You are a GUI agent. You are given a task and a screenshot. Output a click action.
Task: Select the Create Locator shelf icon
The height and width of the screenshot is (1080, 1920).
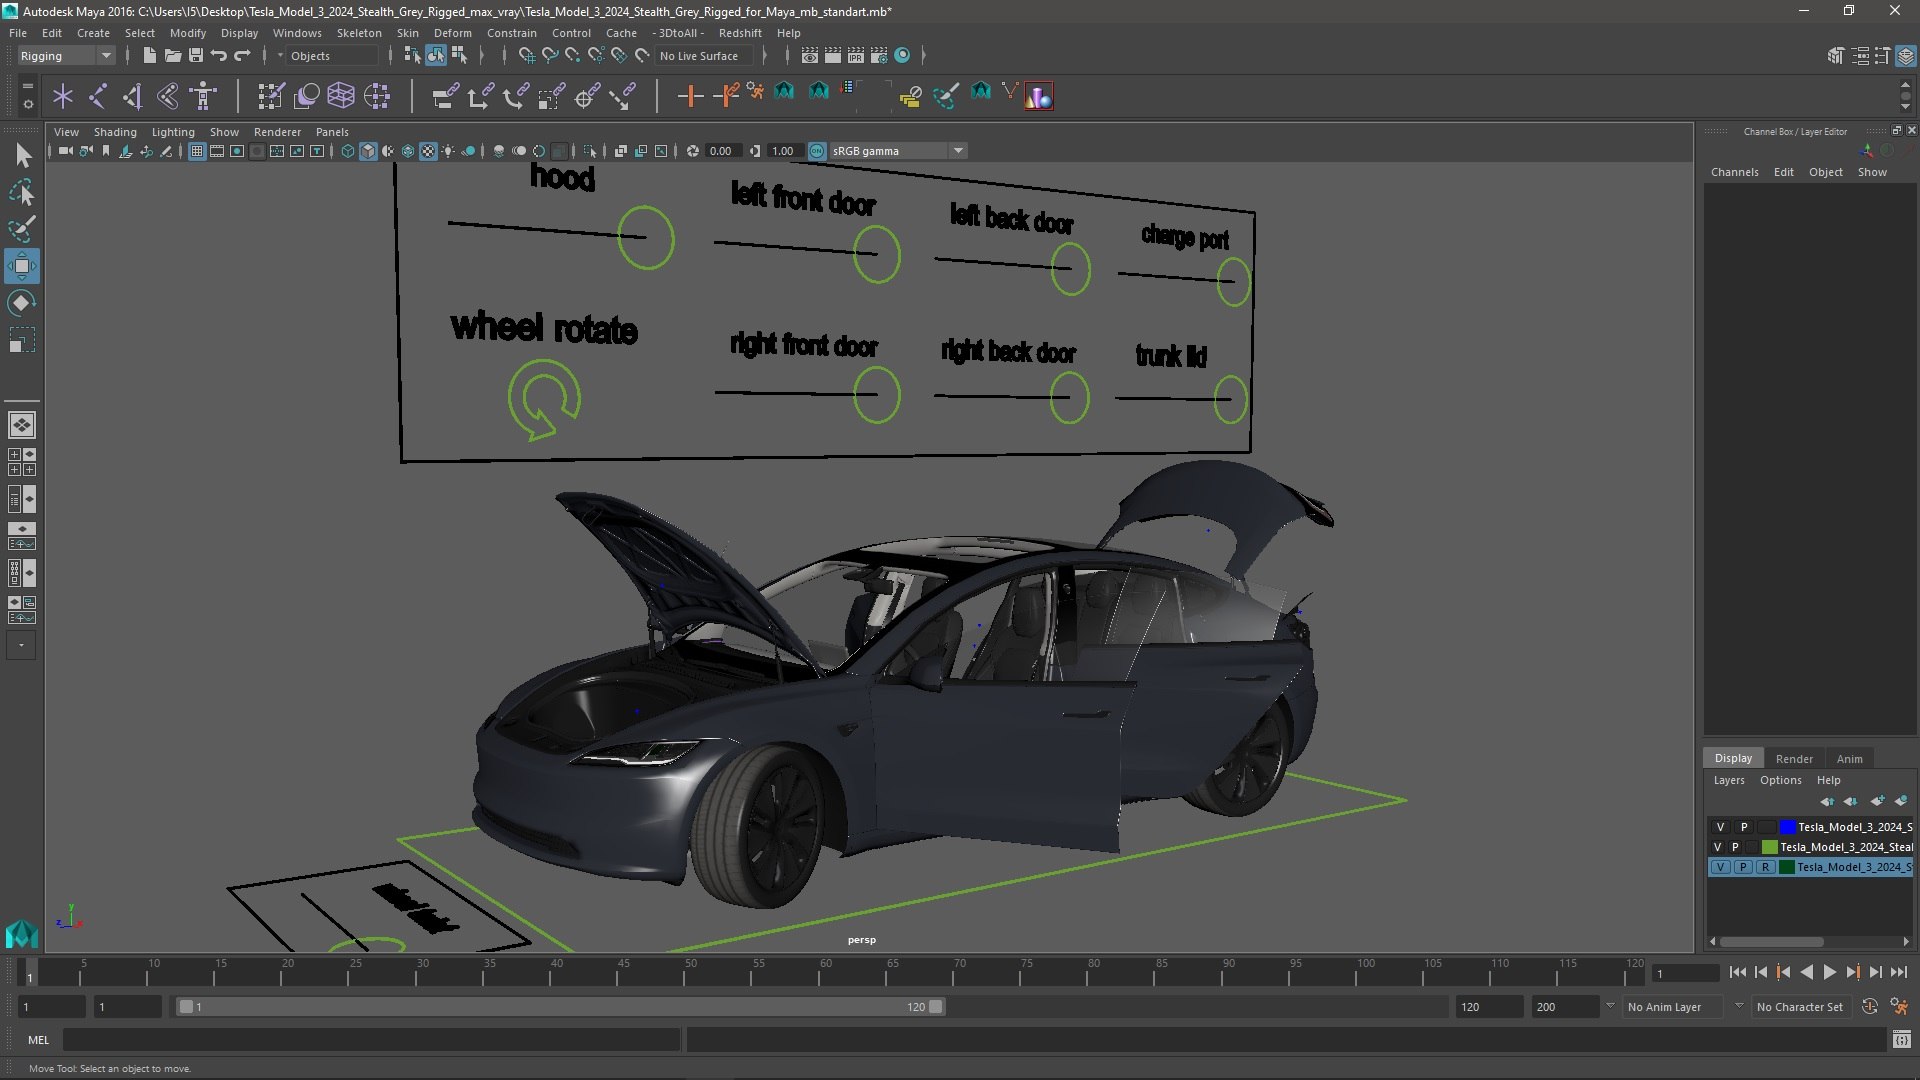tap(63, 96)
